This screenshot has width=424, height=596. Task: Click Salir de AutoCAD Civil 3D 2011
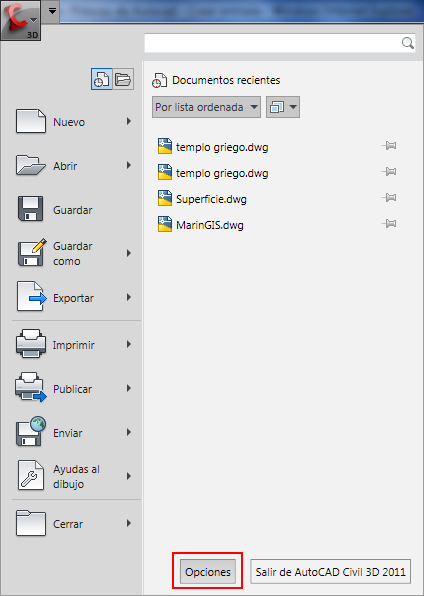[x=330, y=571]
